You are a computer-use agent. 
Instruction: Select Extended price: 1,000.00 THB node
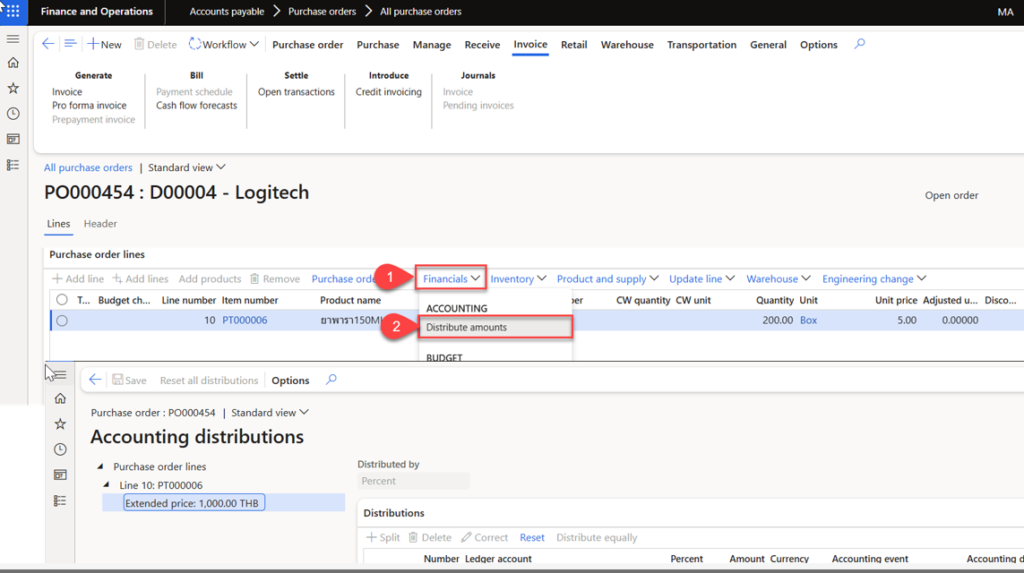pyautogui.click(x=193, y=503)
